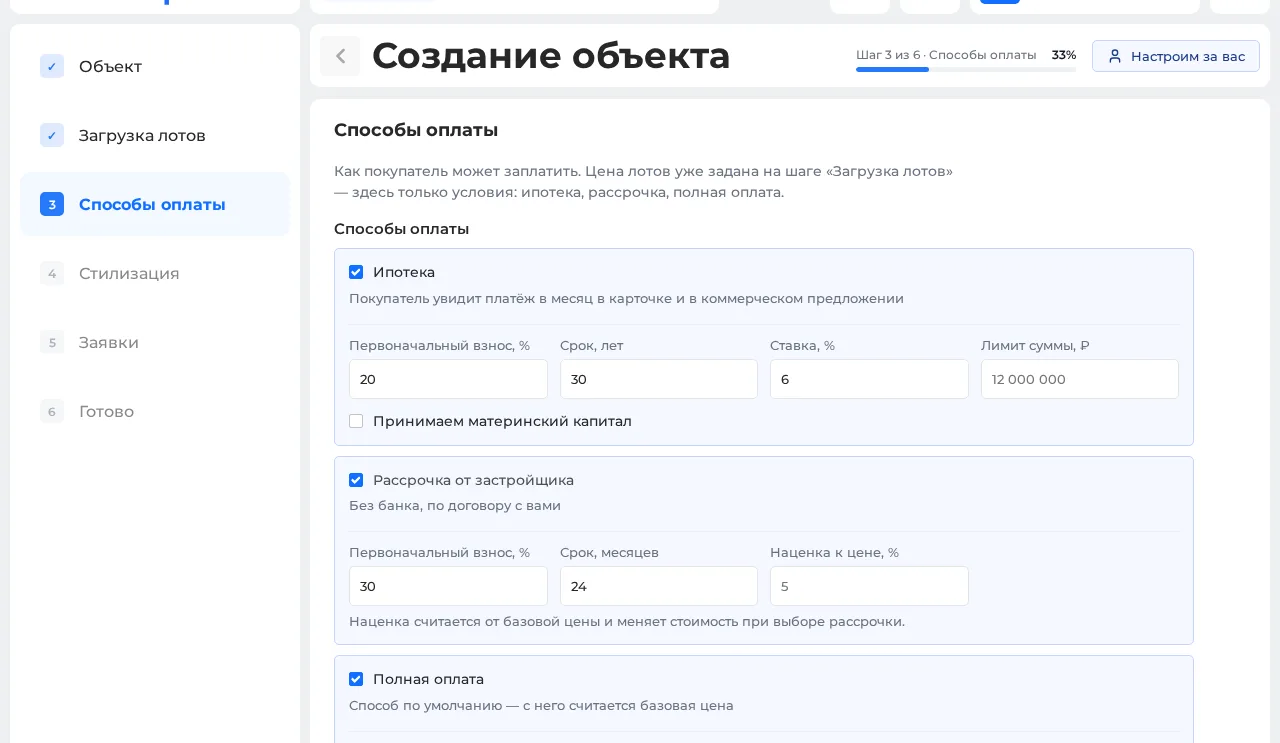Image resolution: width=1280 pixels, height=743 pixels.
Task: Click step number 4 badge icon
Action: pos(52,273)
